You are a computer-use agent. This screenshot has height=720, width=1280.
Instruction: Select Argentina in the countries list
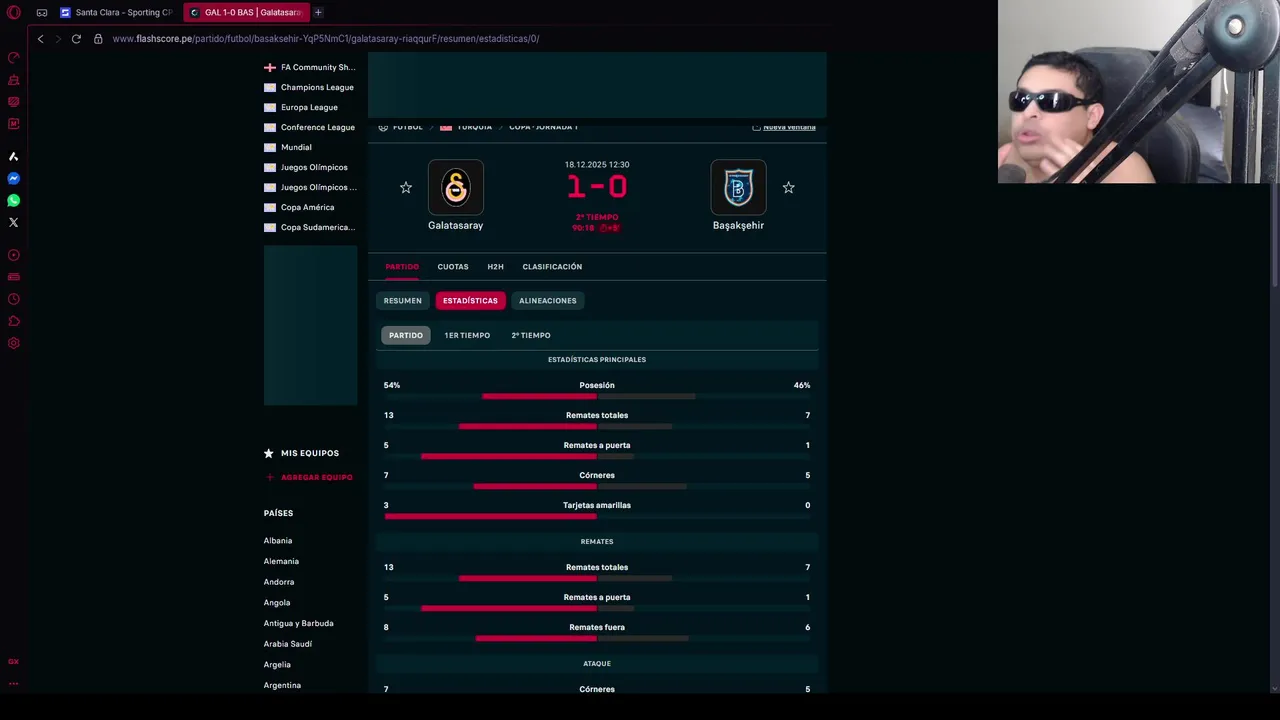tap(282, 685)
